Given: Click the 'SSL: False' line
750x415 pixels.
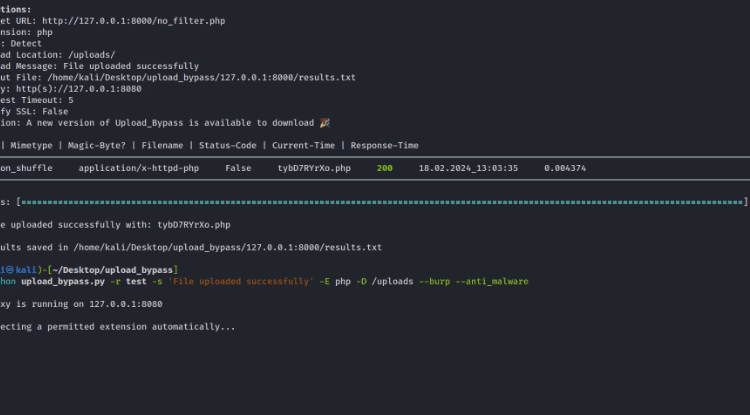Looking at the screenshot, I should (x=34, y=112).
